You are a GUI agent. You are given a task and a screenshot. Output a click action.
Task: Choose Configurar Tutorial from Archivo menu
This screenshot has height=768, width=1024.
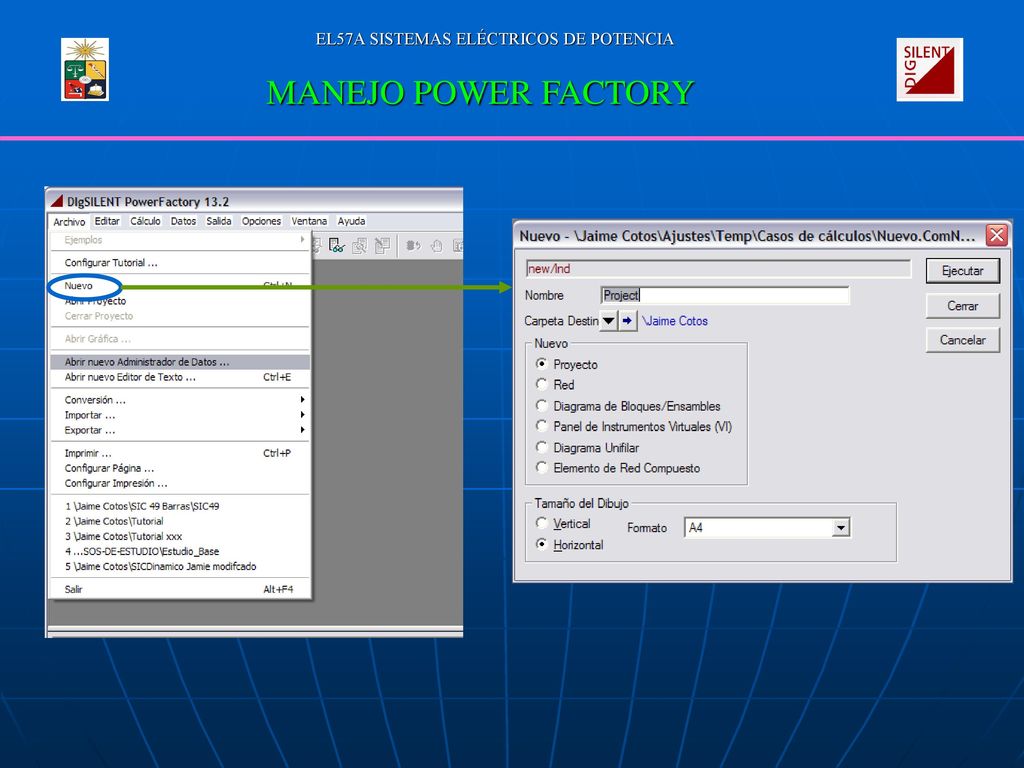[180, 263]
